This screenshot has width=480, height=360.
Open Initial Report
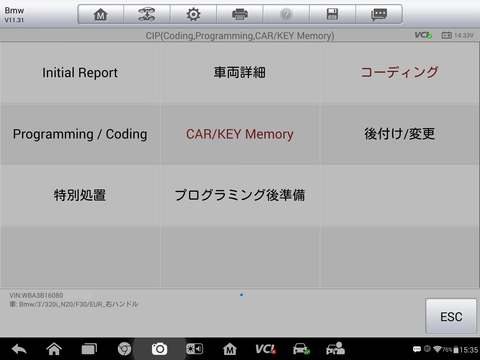tap(80, 73)
